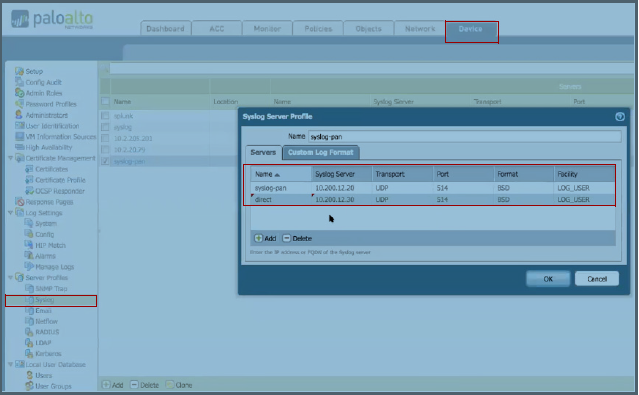639x395 pixels.
Task: Collapse the Certificate Management tree node
Action: (x=11, y=158)
